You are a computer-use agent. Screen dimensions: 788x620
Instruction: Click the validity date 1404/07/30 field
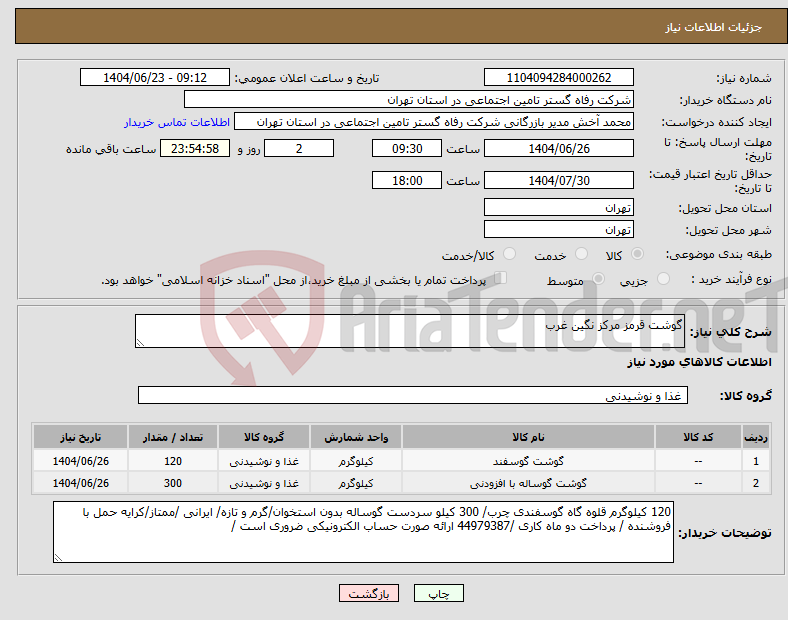pos(558,180)
